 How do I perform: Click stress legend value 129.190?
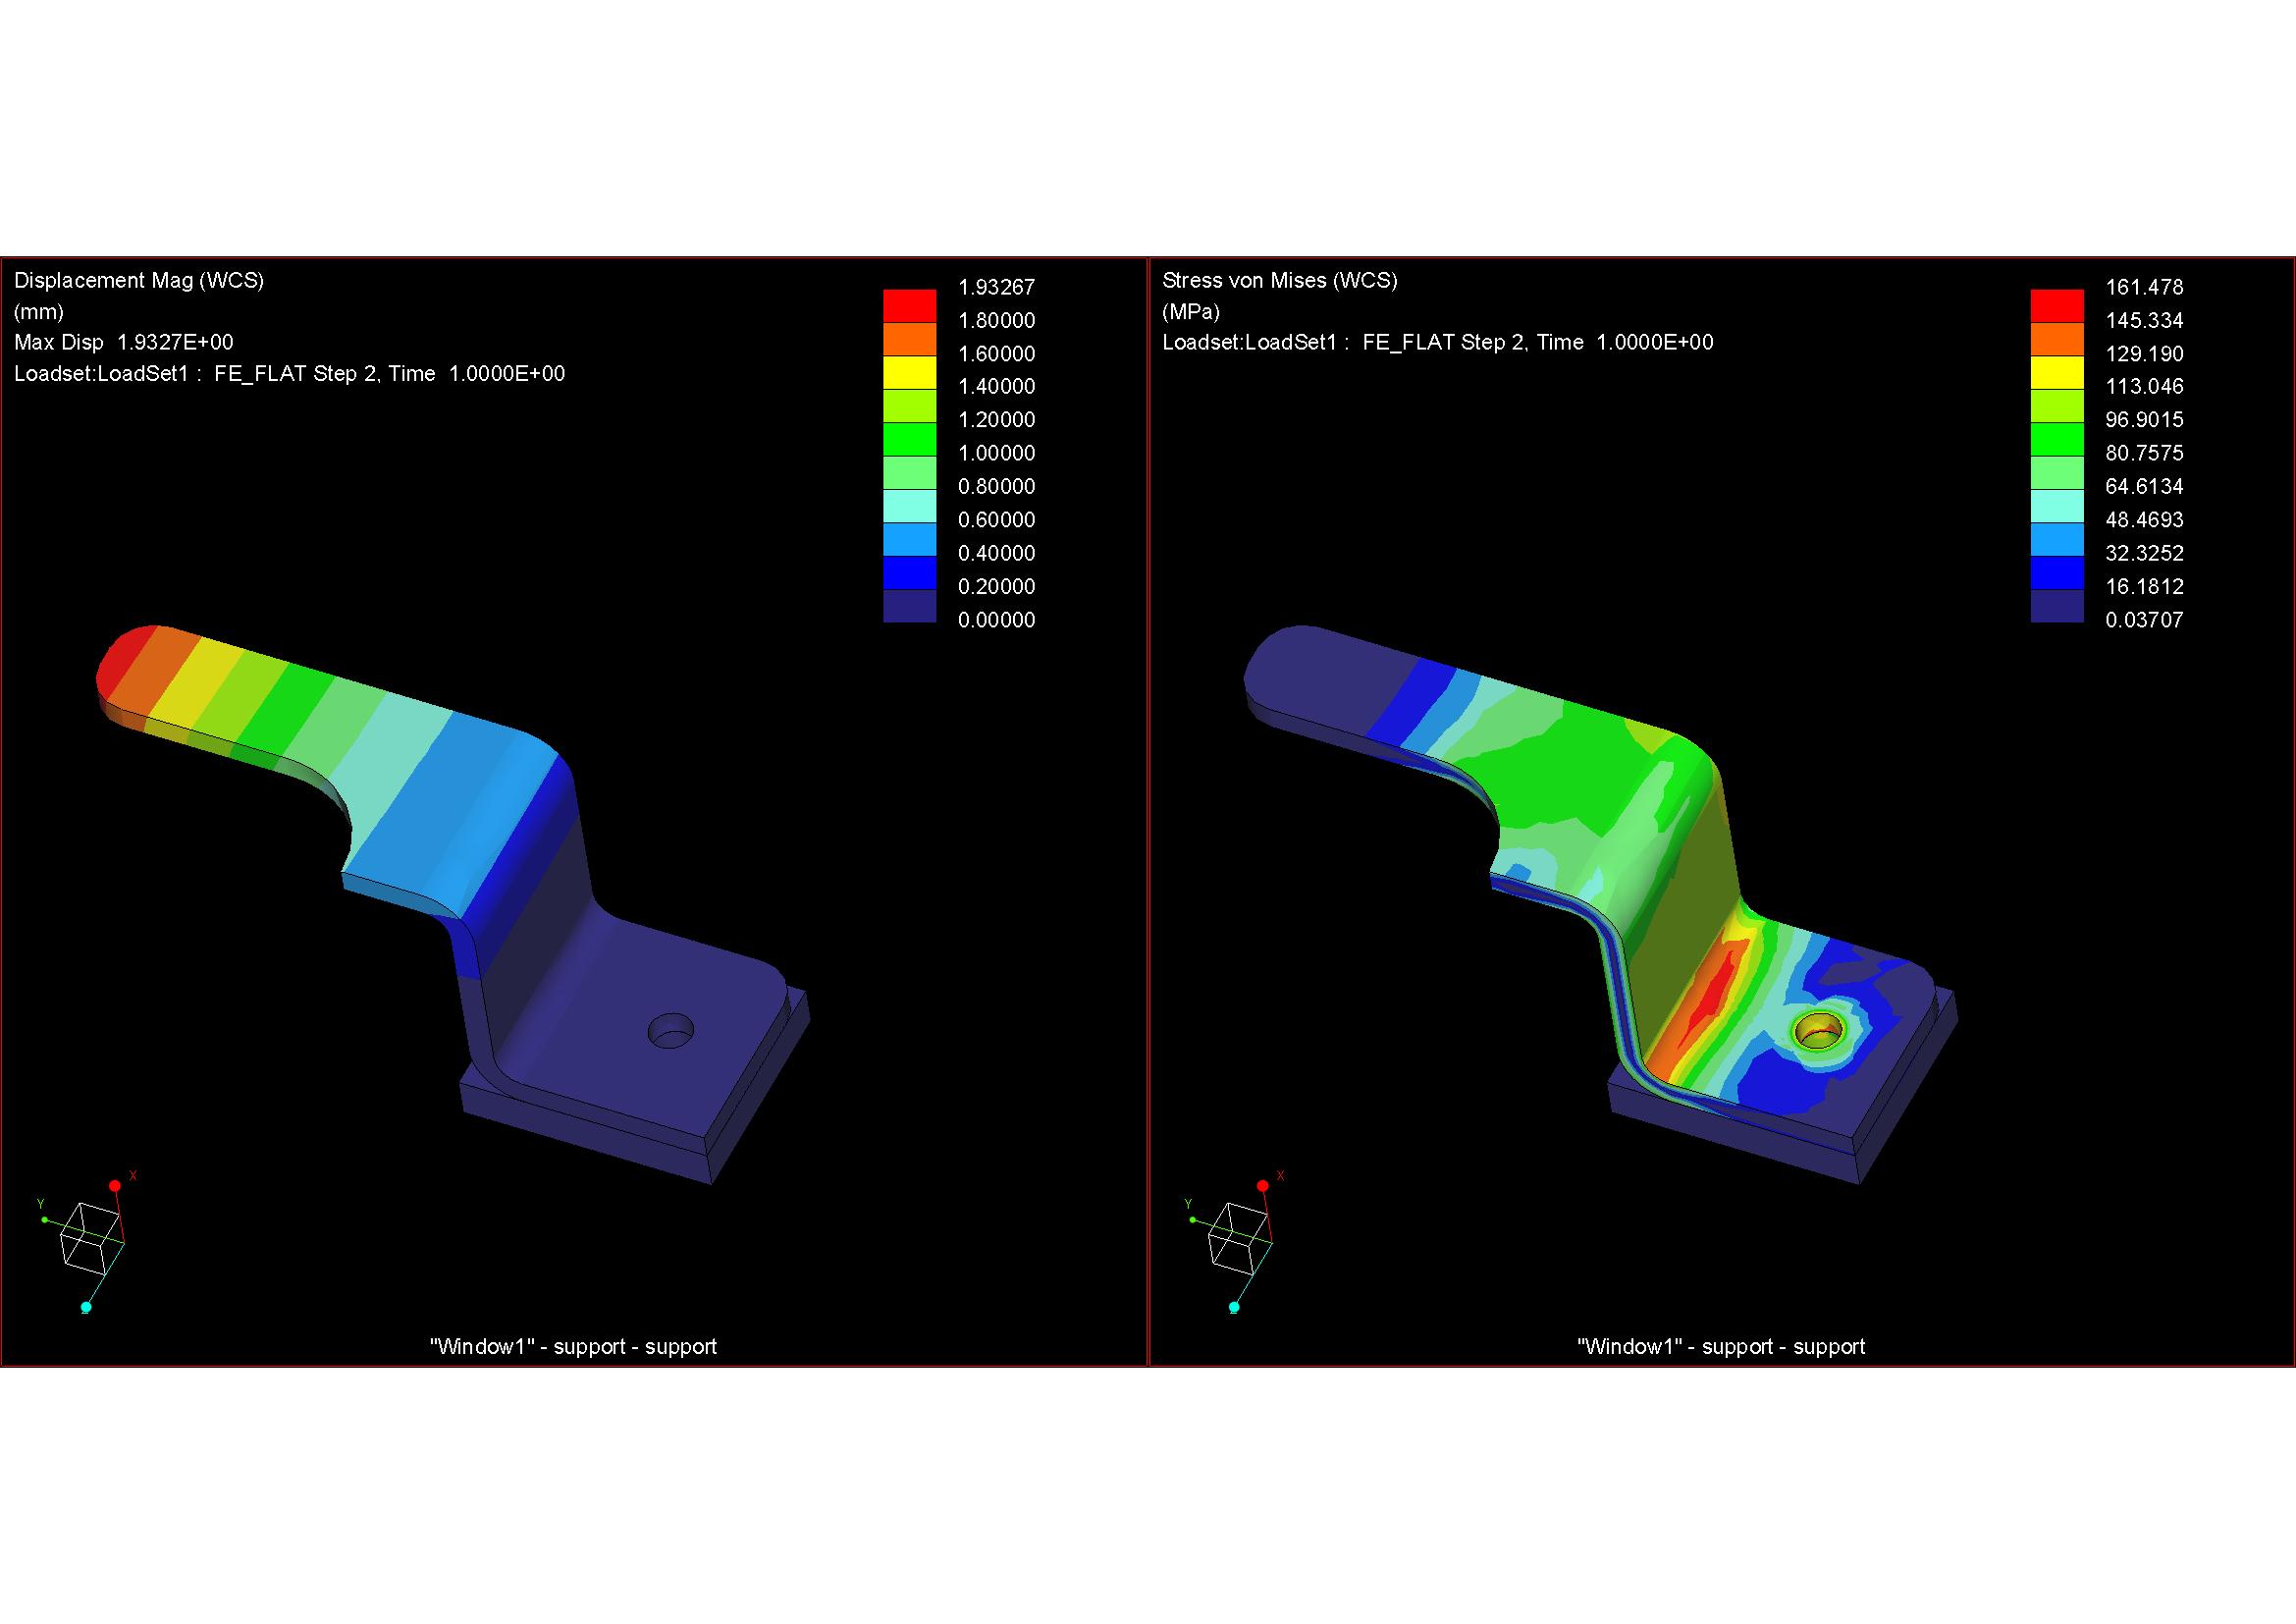[2144, 353]
